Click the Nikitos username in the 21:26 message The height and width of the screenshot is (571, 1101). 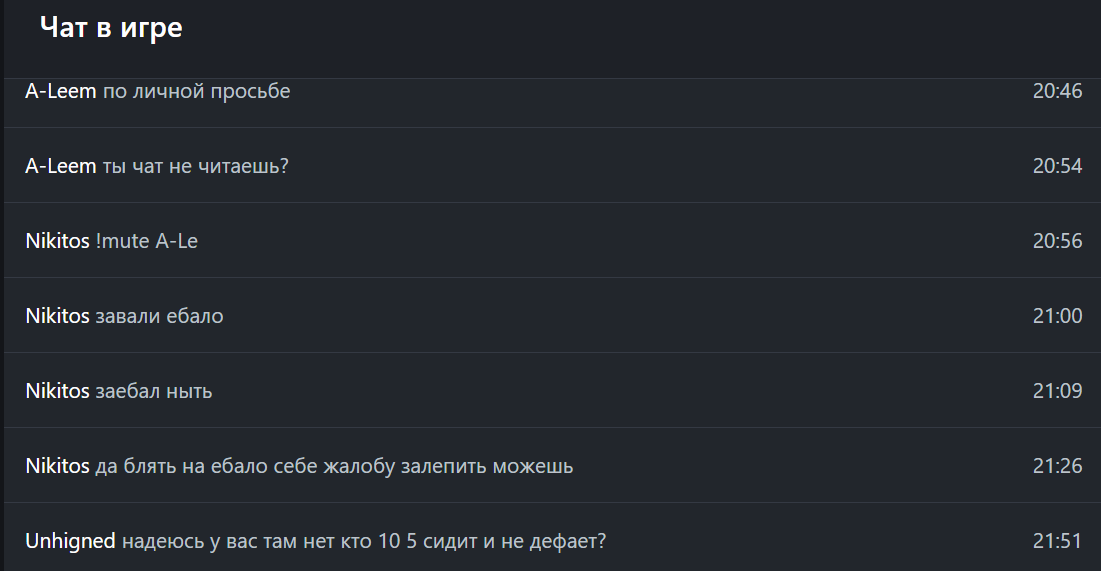click(x=57, y=466)
